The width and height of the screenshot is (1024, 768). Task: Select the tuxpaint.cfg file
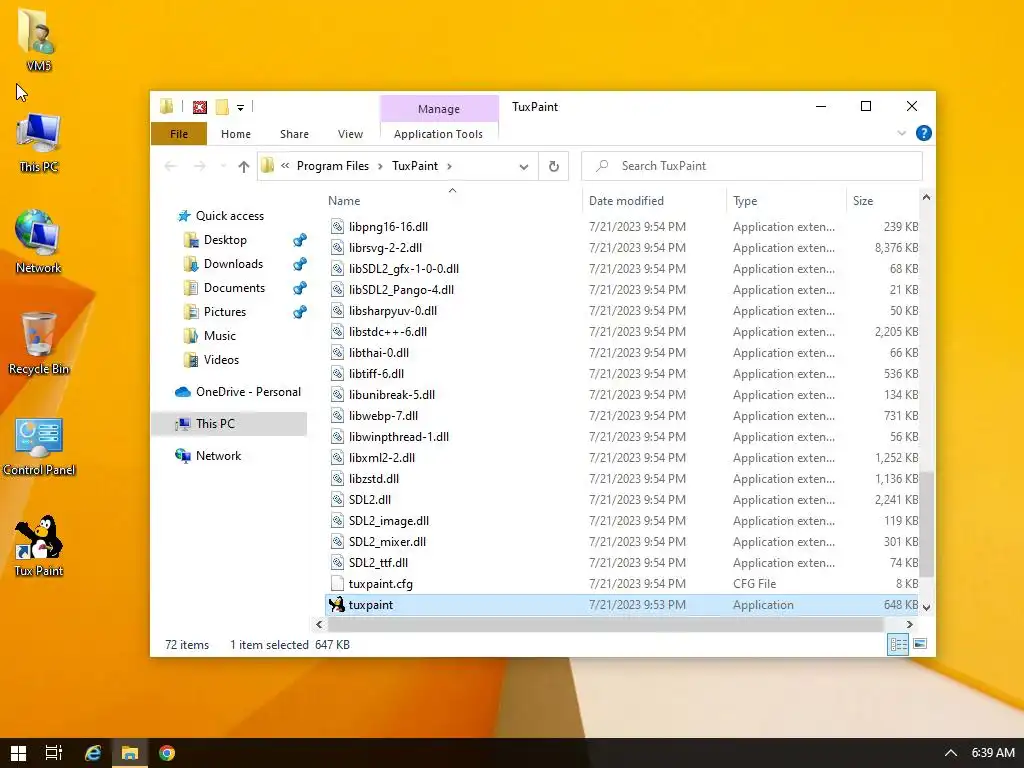pyautogui.click(x=622, y=584)
